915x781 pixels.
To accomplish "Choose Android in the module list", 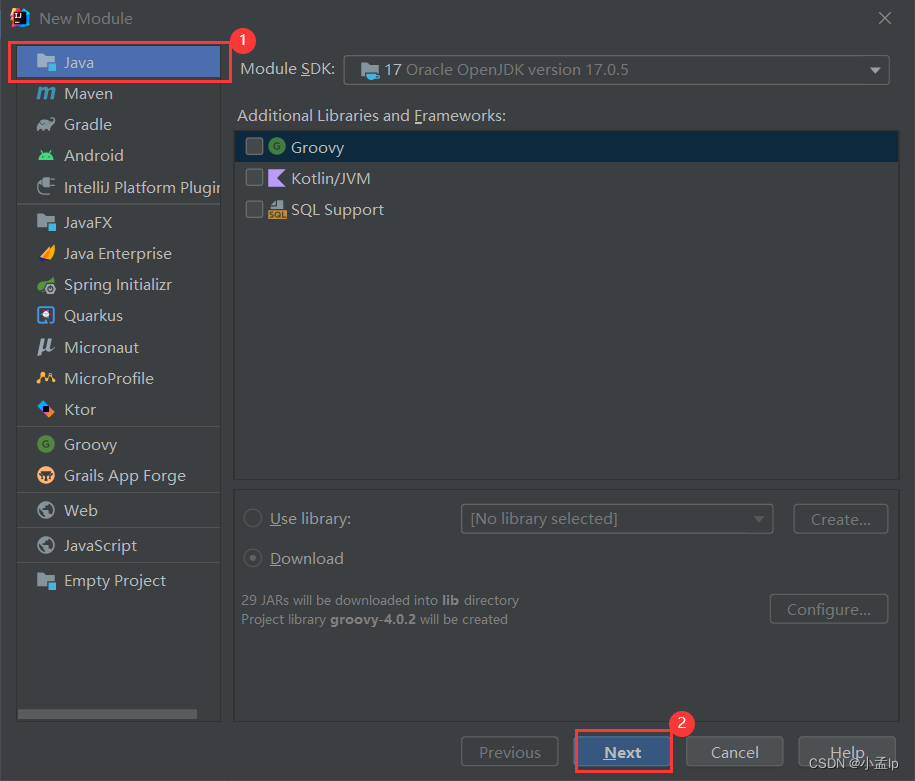I will click(x=118, y=155).
